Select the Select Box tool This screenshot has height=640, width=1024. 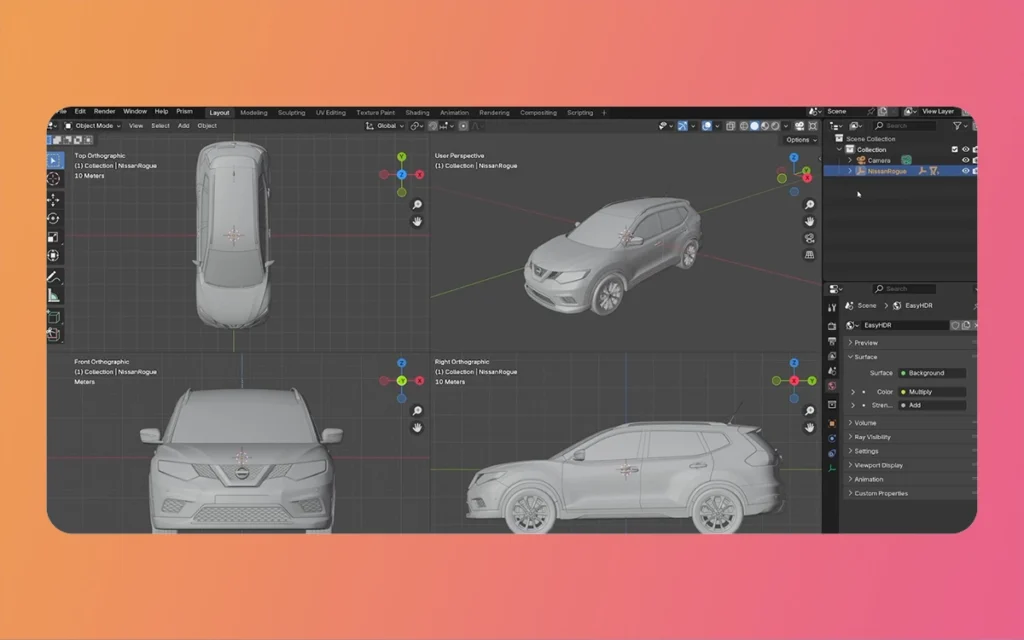(54, 161)
